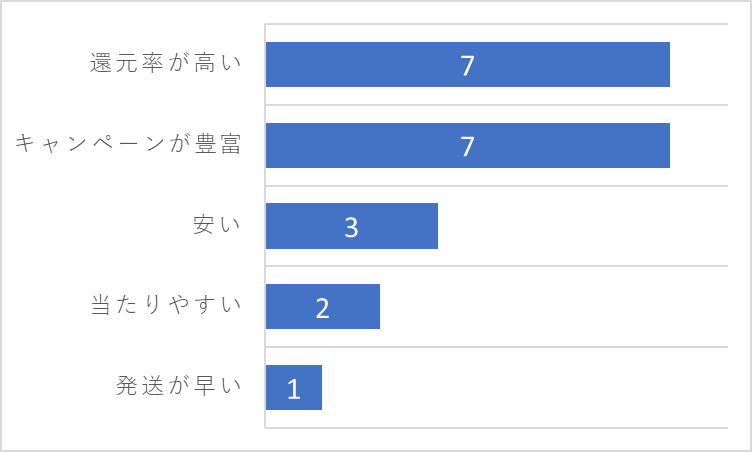Click the 発送が早い bar

(x=294, y=388)
